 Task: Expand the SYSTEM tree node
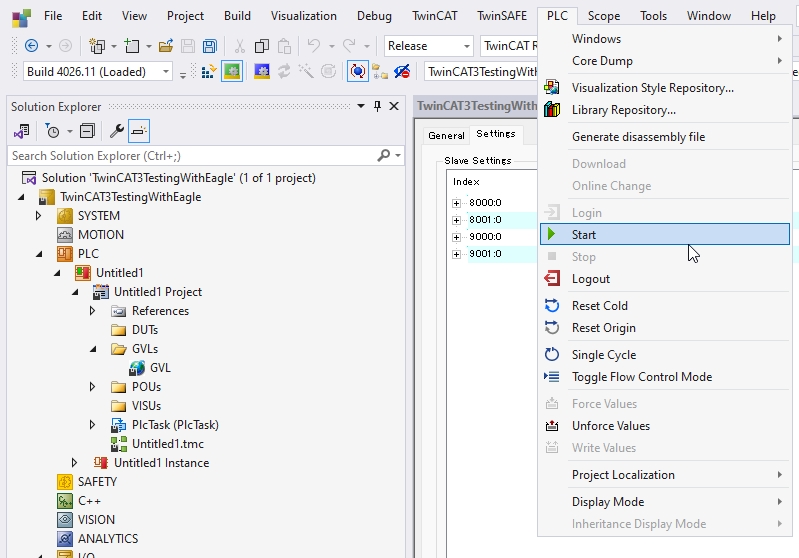pos(38,216)
